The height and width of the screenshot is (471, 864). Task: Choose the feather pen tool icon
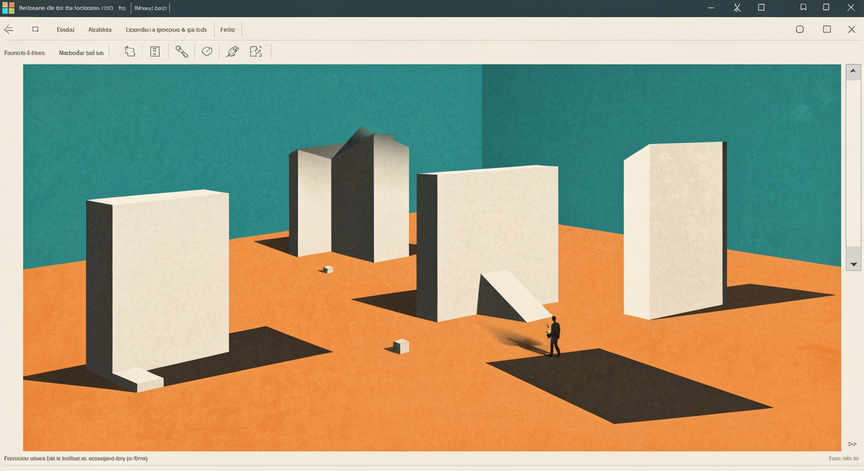click(232, 52)
